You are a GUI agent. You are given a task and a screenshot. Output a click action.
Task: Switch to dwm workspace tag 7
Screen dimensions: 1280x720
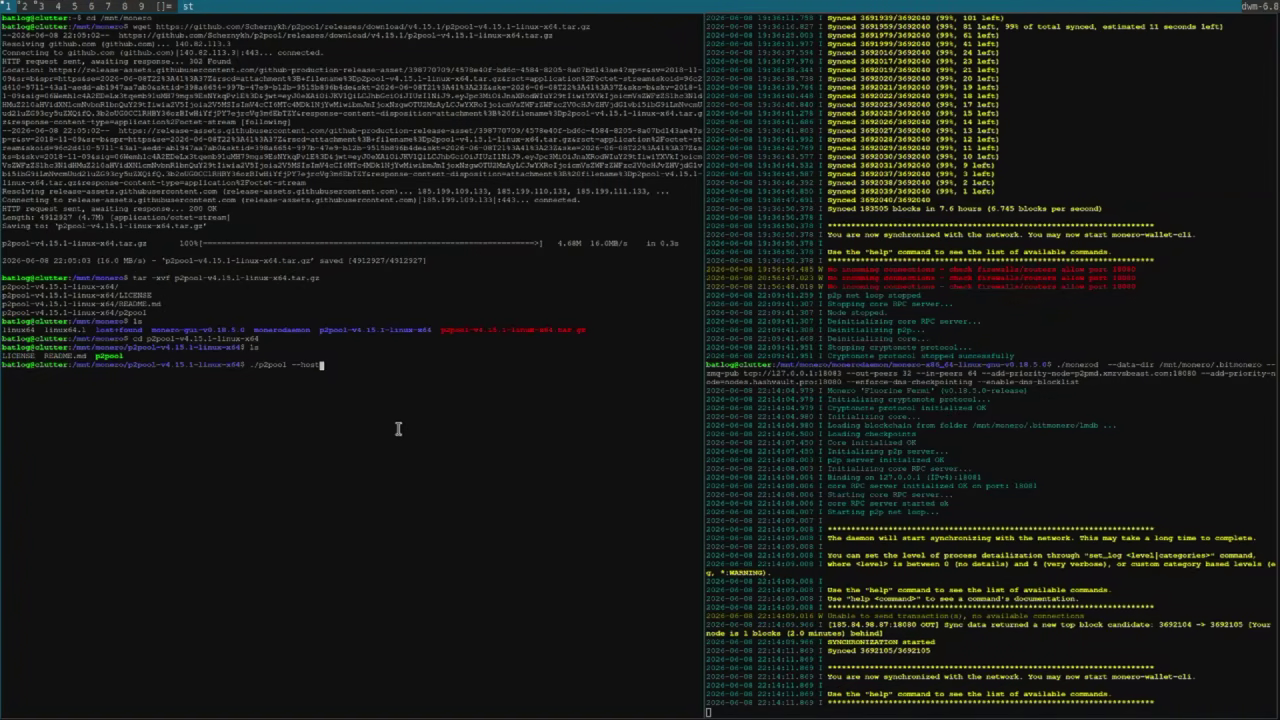(x=108, y=6)
